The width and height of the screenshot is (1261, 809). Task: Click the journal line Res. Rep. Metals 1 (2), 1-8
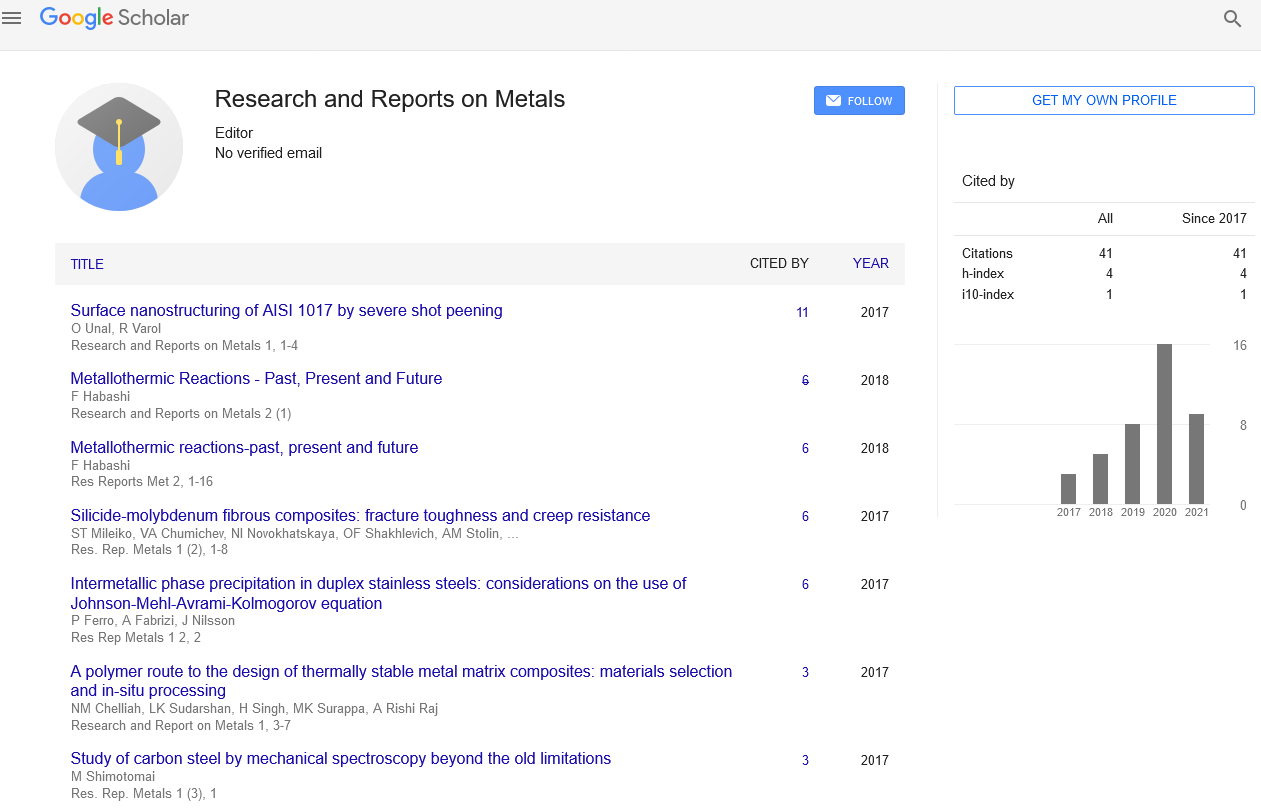(150, 550)
